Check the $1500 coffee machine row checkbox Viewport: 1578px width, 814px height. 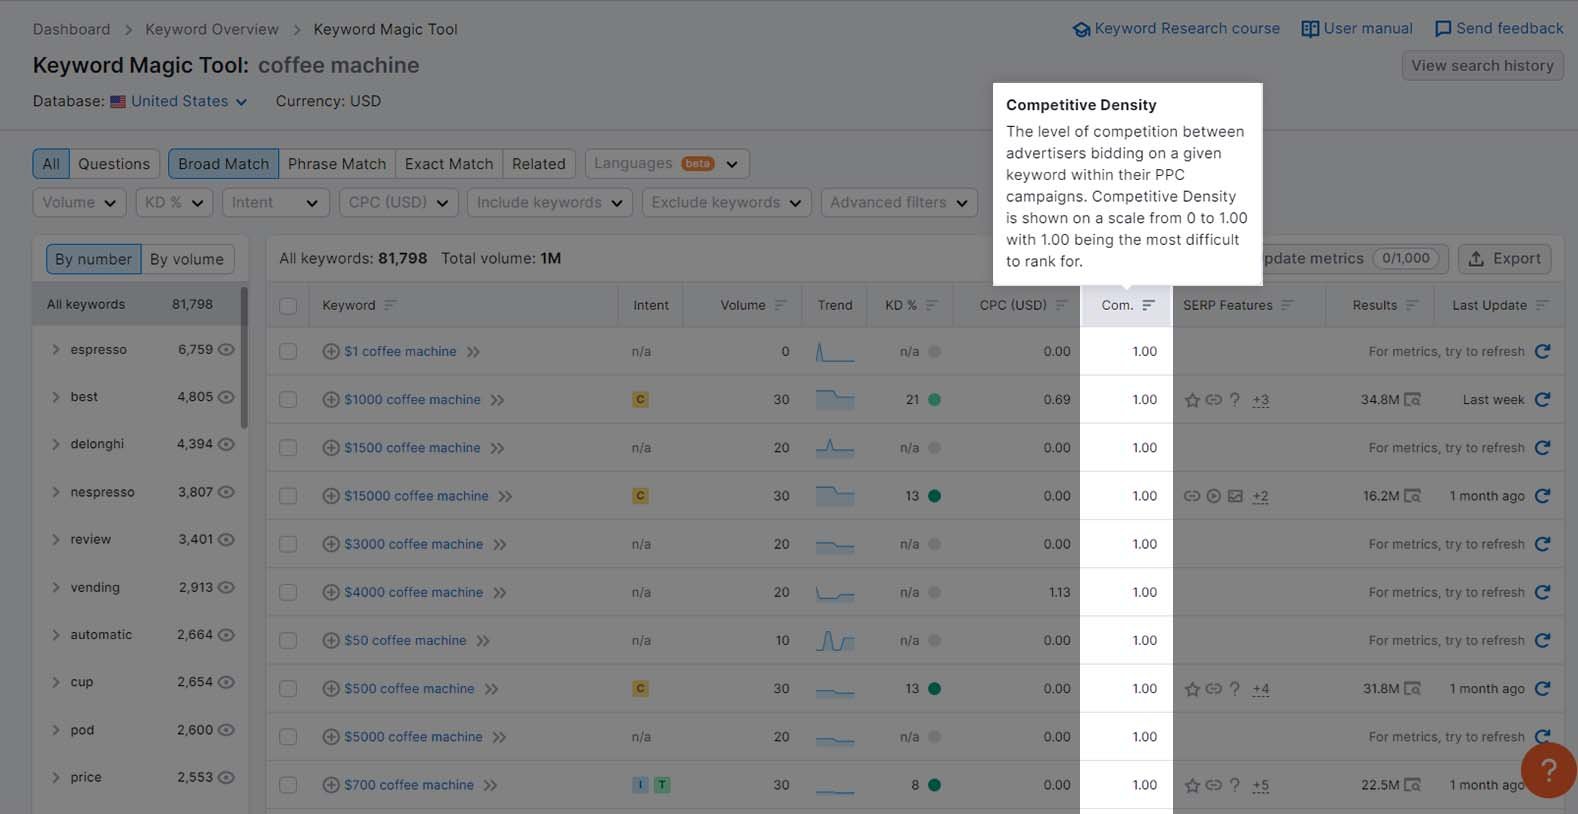click(288, 448)
